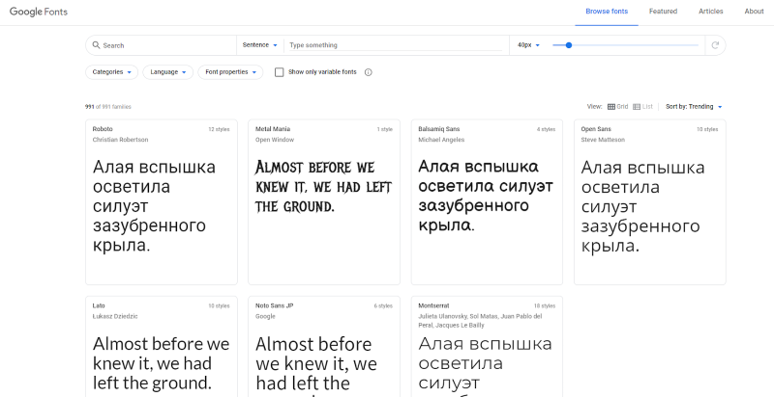Go to the Featured tab
The height and width of the screenshot is (397, 774).
pos(663,11)
